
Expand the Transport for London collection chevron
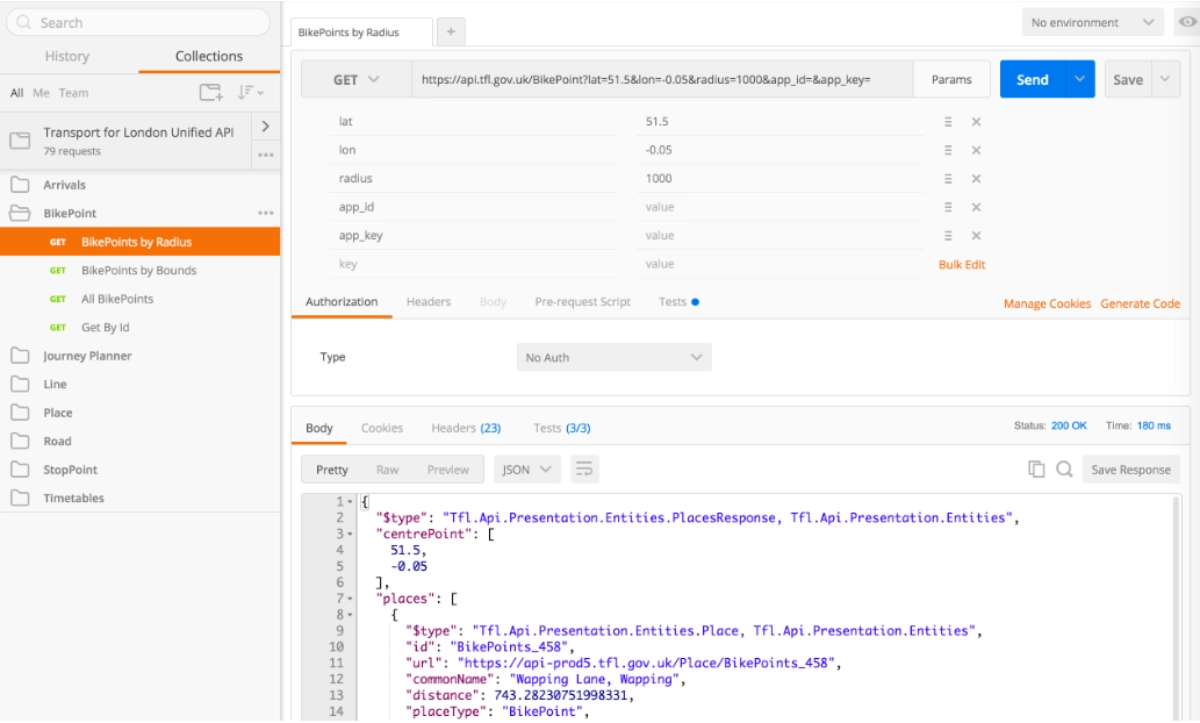(x=266, y=126)
